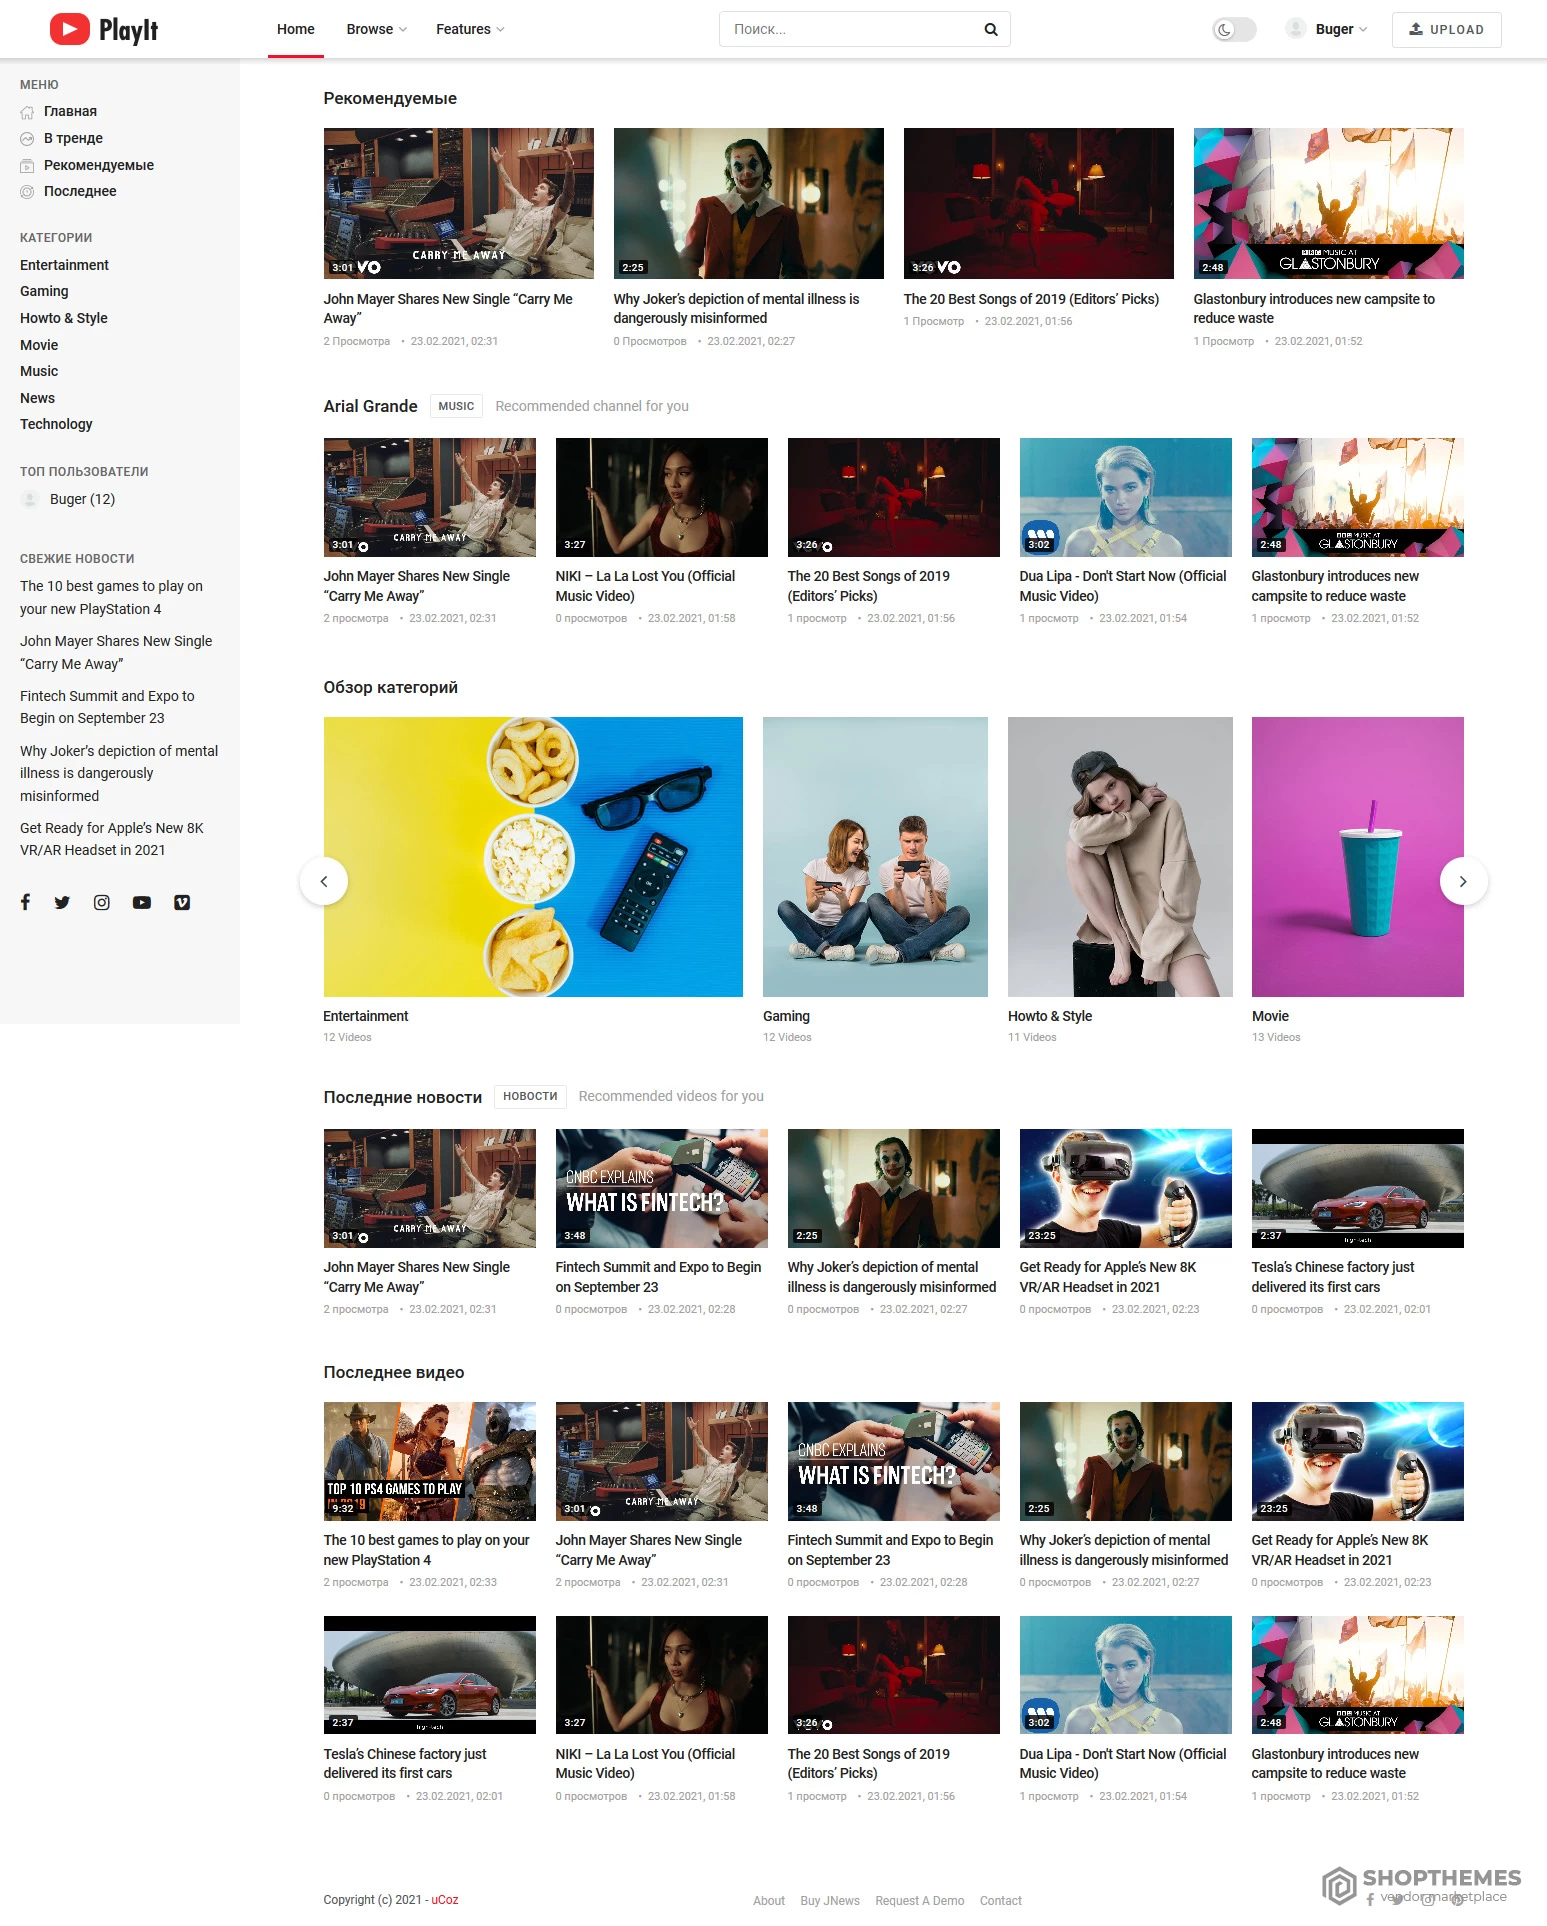1547x1926 pixels.
Task: Open Entertainment category in sidebar
Action: (x=64, y=265)
